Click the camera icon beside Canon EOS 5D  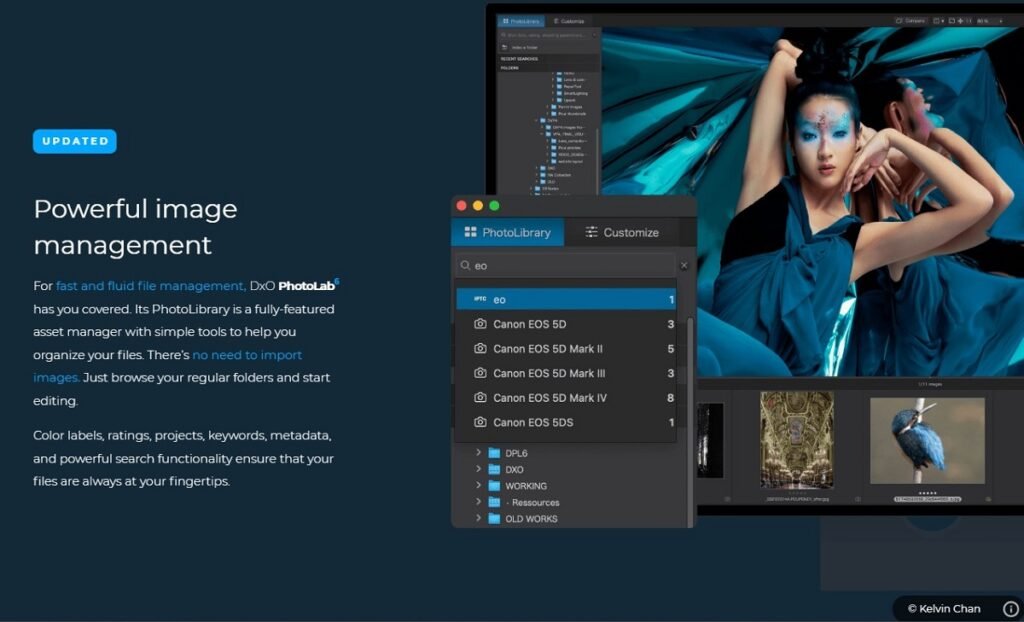(480, 324)
